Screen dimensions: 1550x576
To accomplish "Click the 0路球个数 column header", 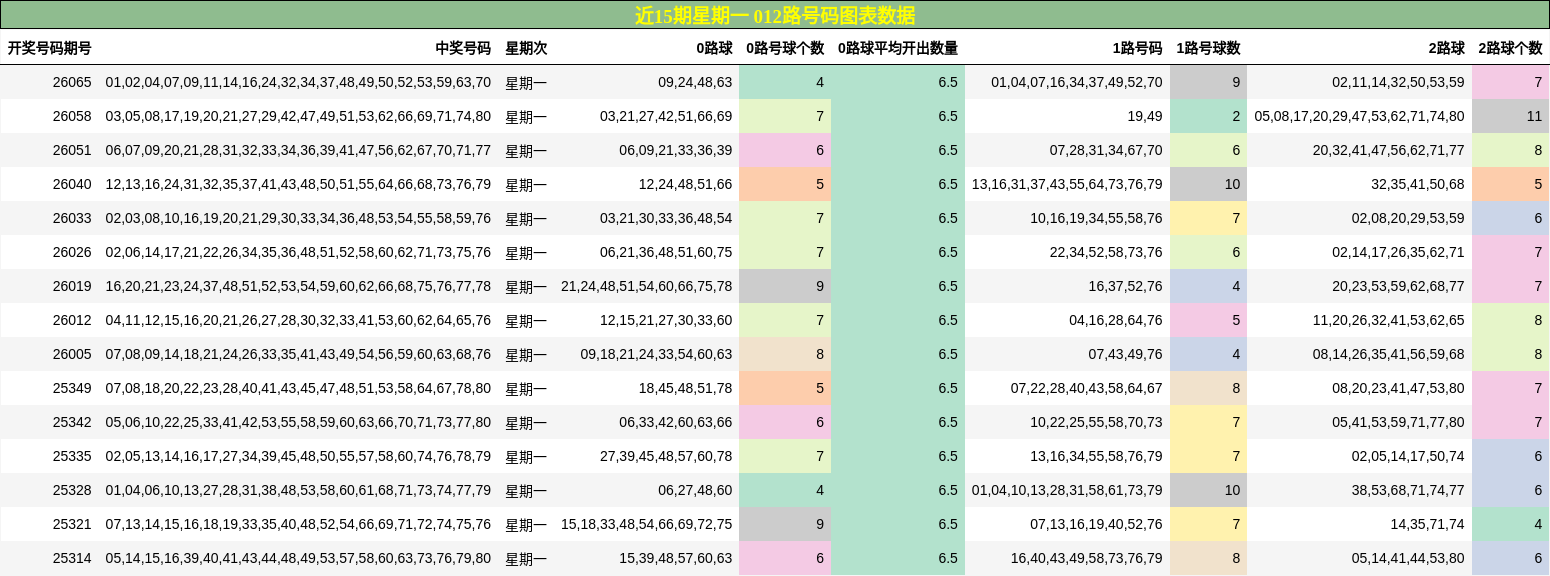I will [x=787, y=47].
